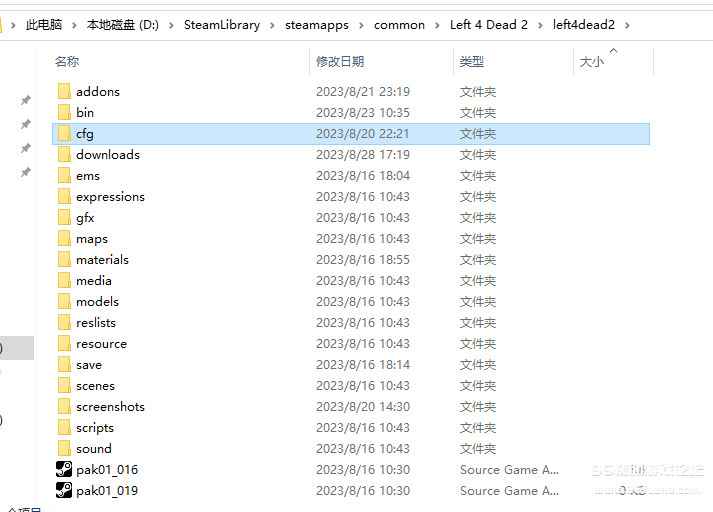
Task: Click the addons folder icon
Action: [64, 91]
